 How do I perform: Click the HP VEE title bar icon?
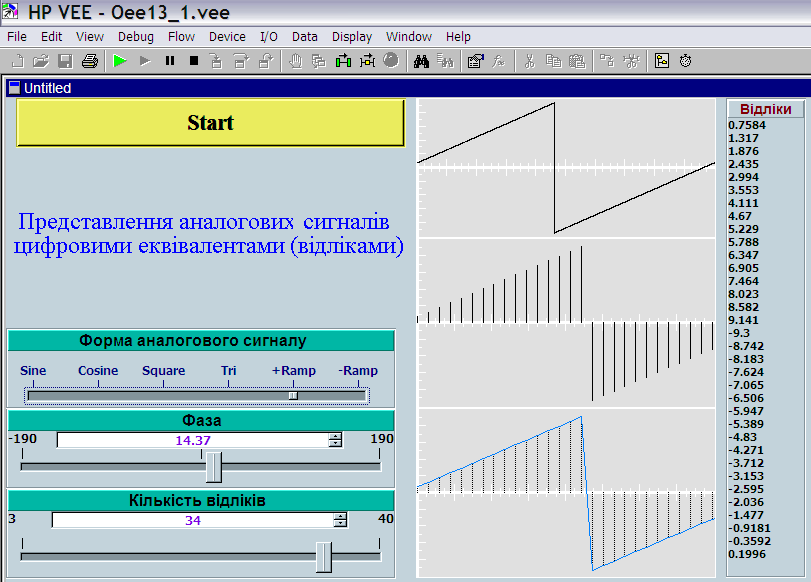coord(10,11)
